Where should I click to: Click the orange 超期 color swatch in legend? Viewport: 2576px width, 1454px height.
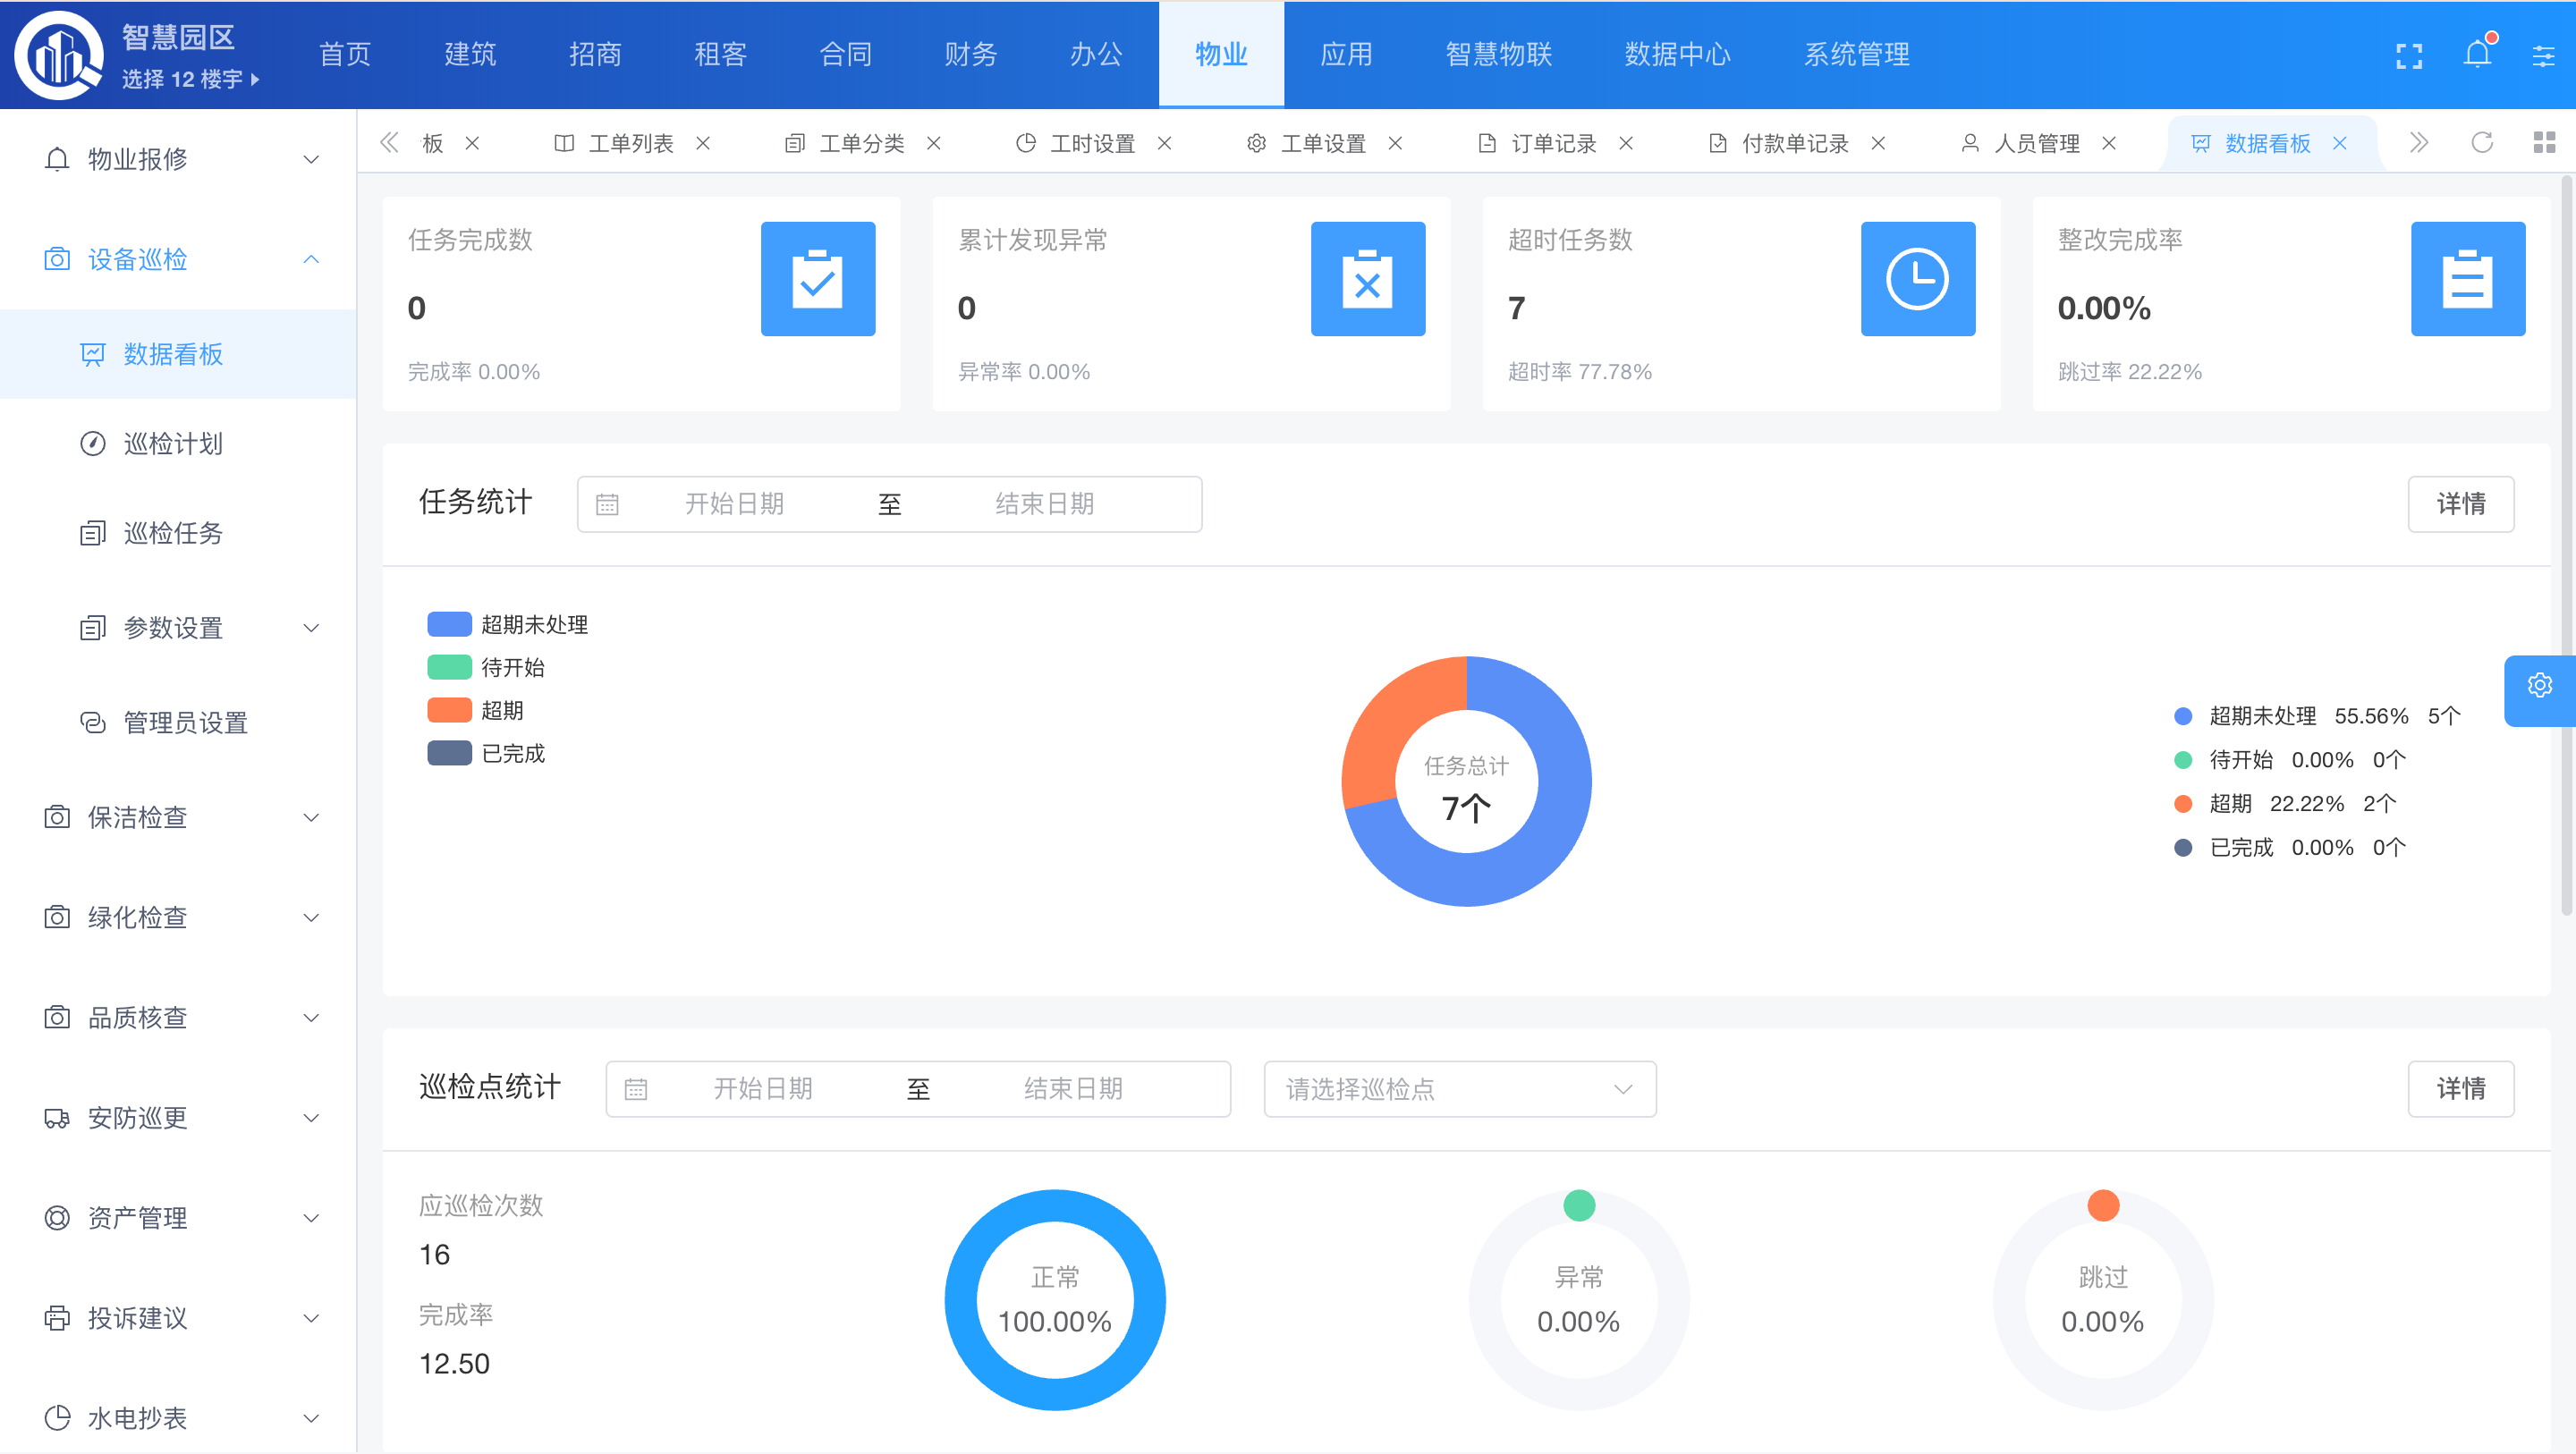(449, 711)
